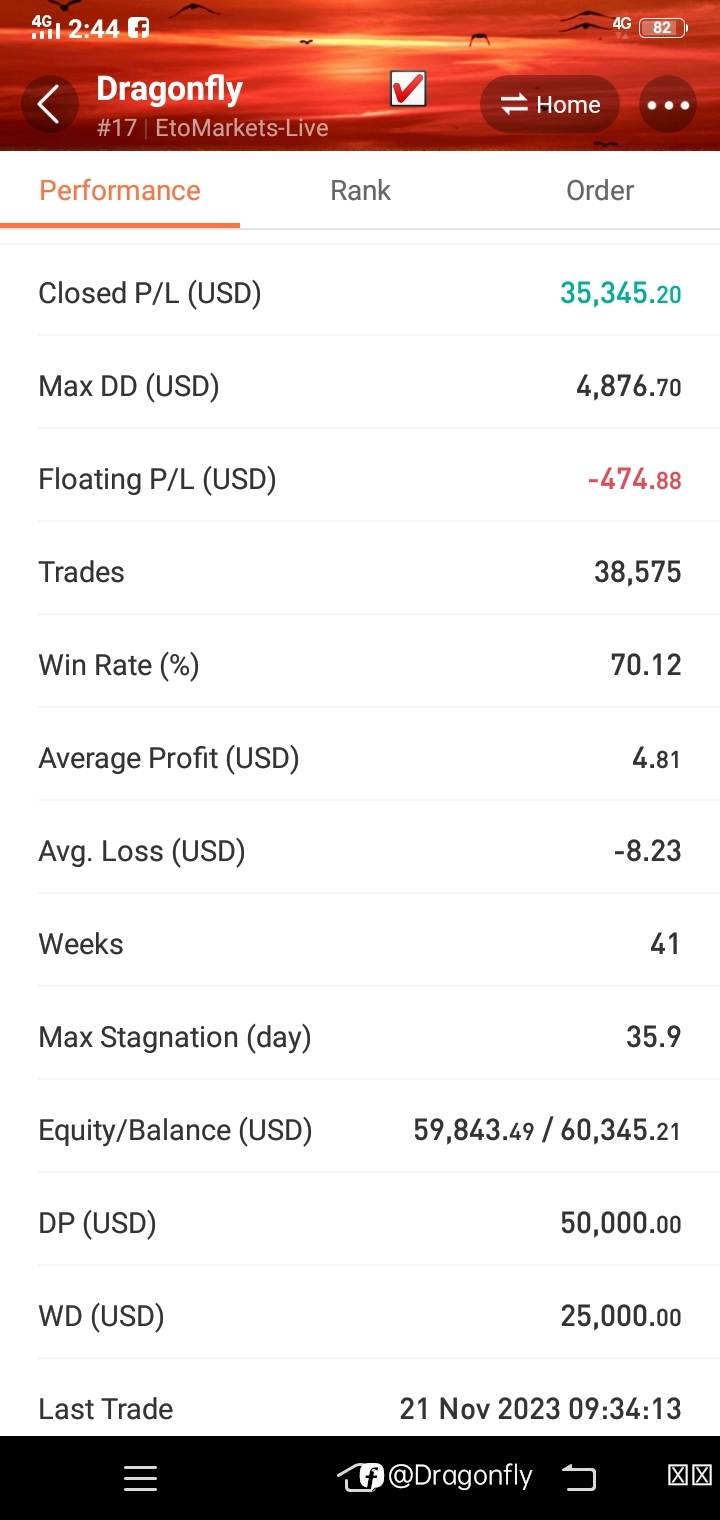This screenshot has width=720, height=1520.
Task: Tap the hamburger menu in navigation bar
Action: (140, 1478)
